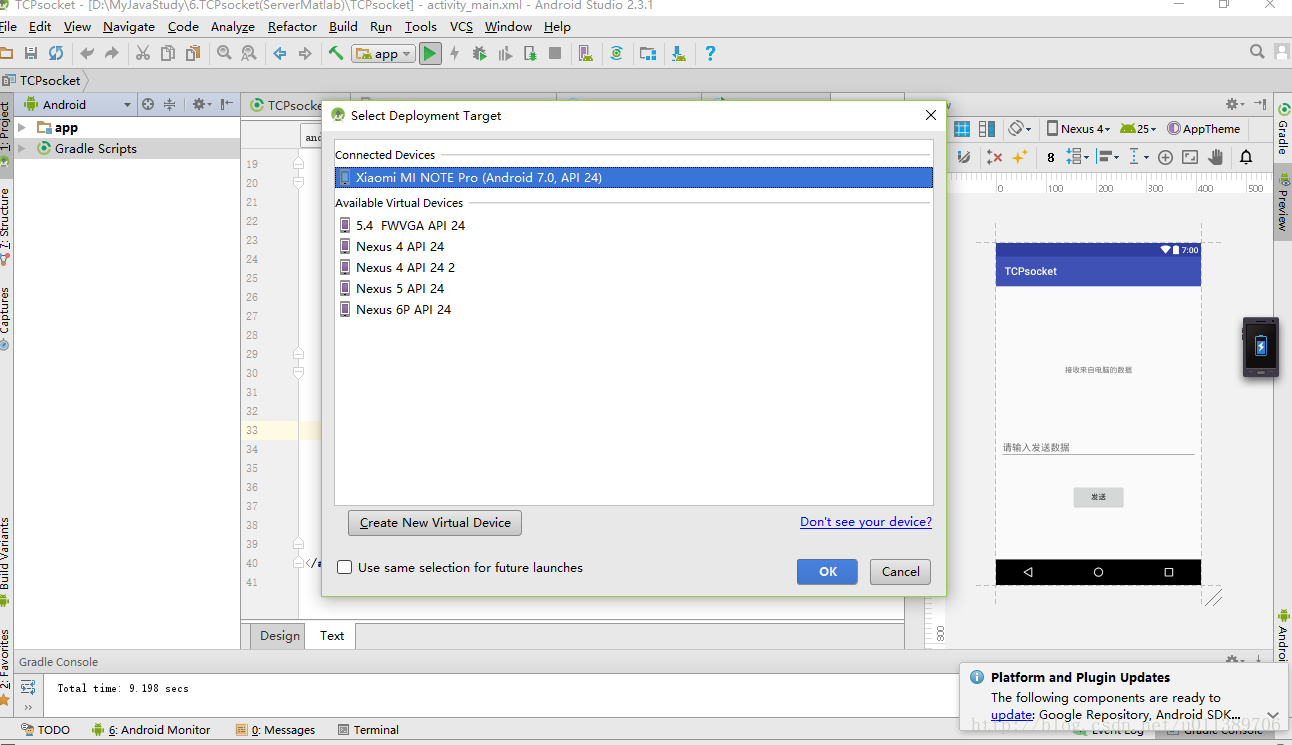The height and width of the screenshot is (745, 1292).
Task: Open the Nexus 4 device dropdown
Action: point(1079,129)
